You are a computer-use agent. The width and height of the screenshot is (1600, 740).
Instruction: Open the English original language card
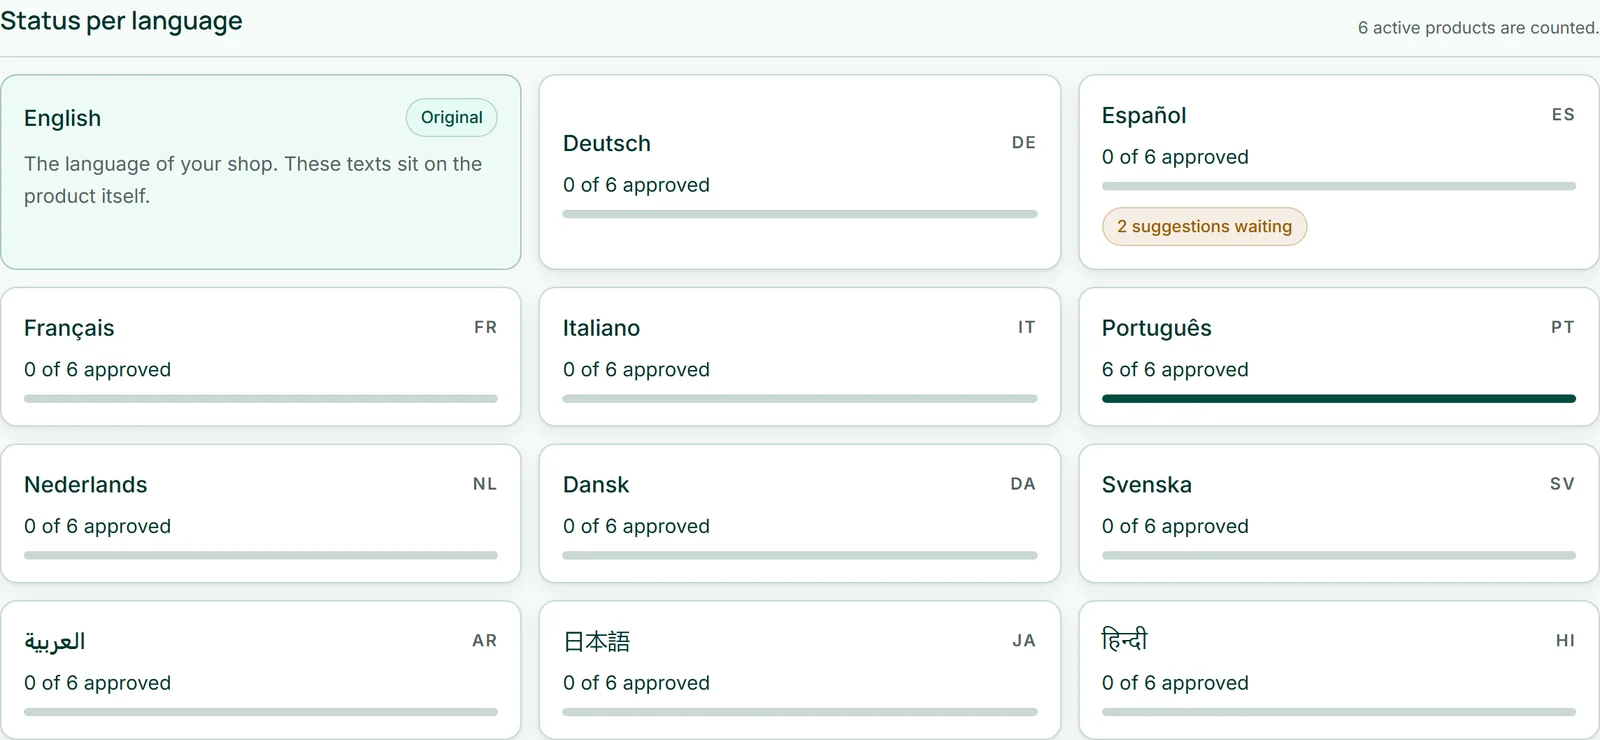[x=261, y=172]
